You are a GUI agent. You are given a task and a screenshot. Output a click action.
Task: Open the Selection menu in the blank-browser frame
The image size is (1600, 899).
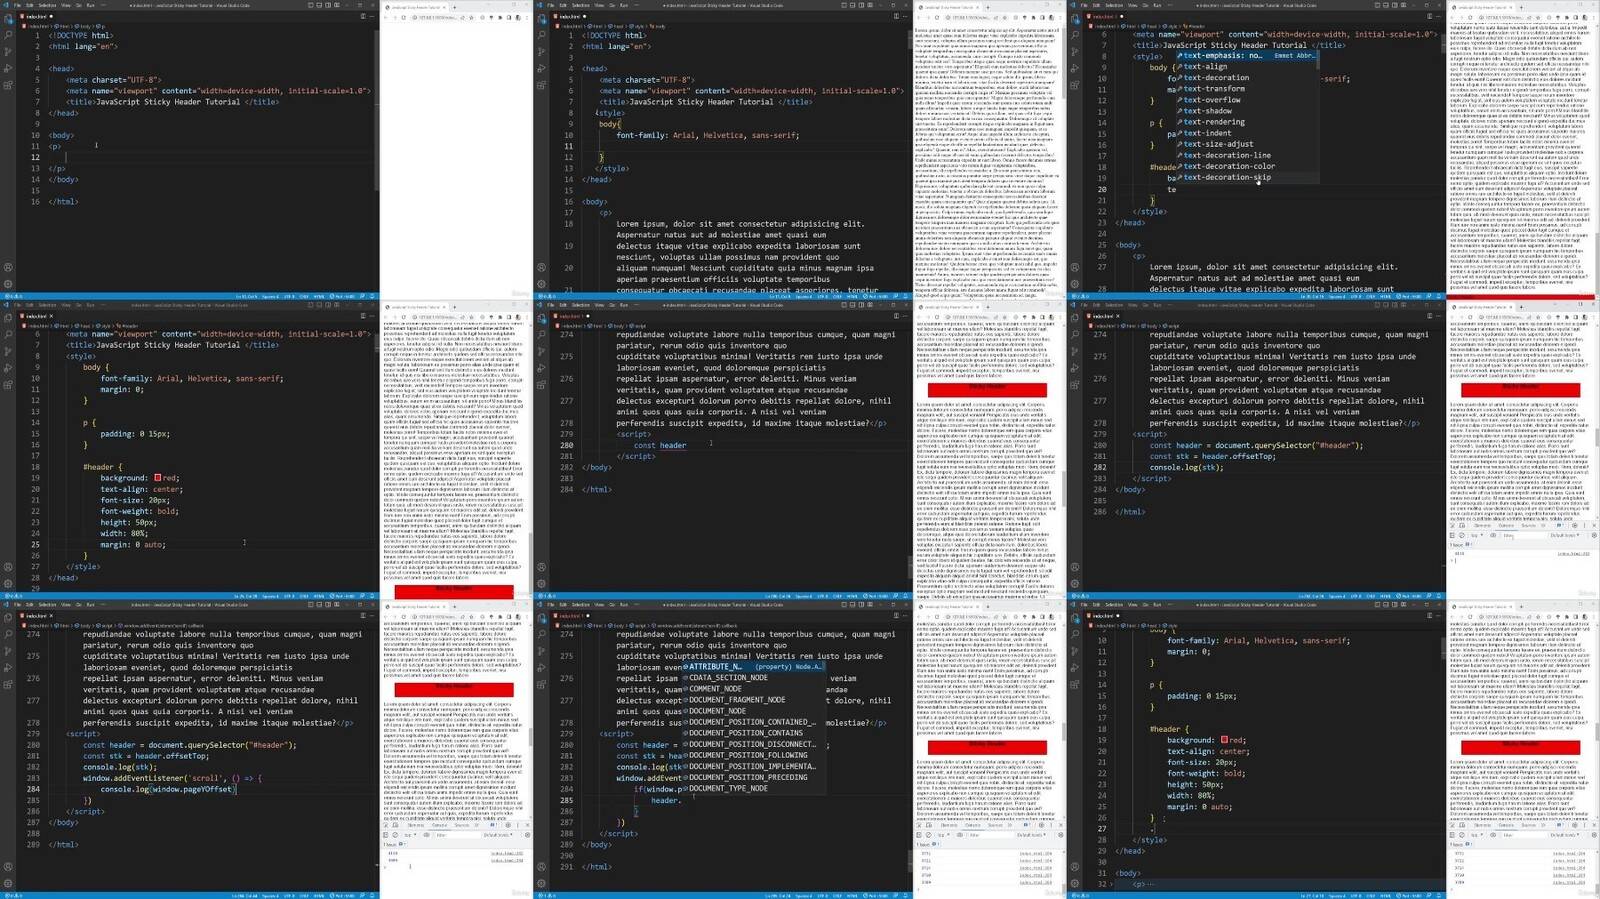(x=47, y=5)
